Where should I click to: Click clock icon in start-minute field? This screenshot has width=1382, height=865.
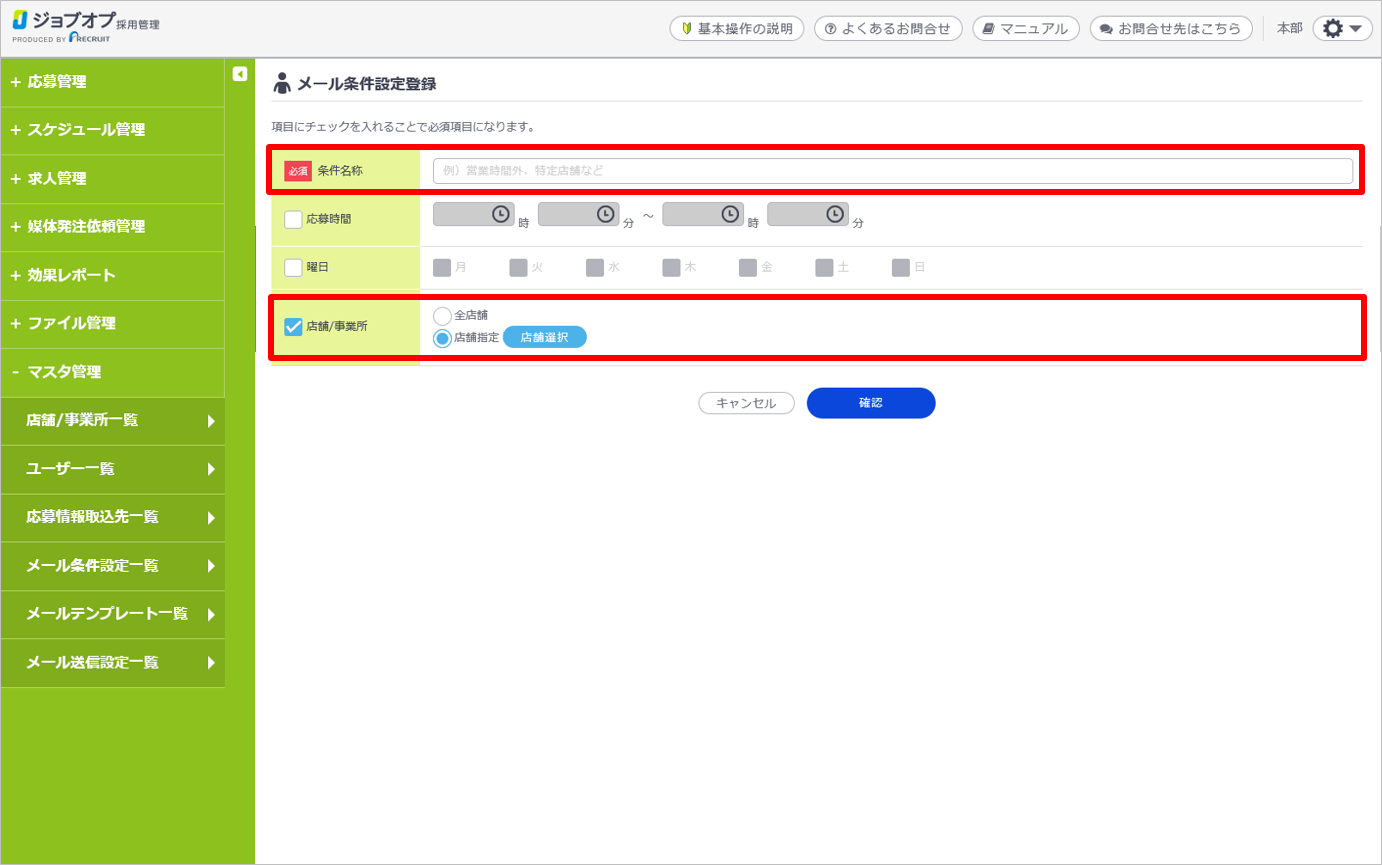pyautogui.click(x=605, y=214)
